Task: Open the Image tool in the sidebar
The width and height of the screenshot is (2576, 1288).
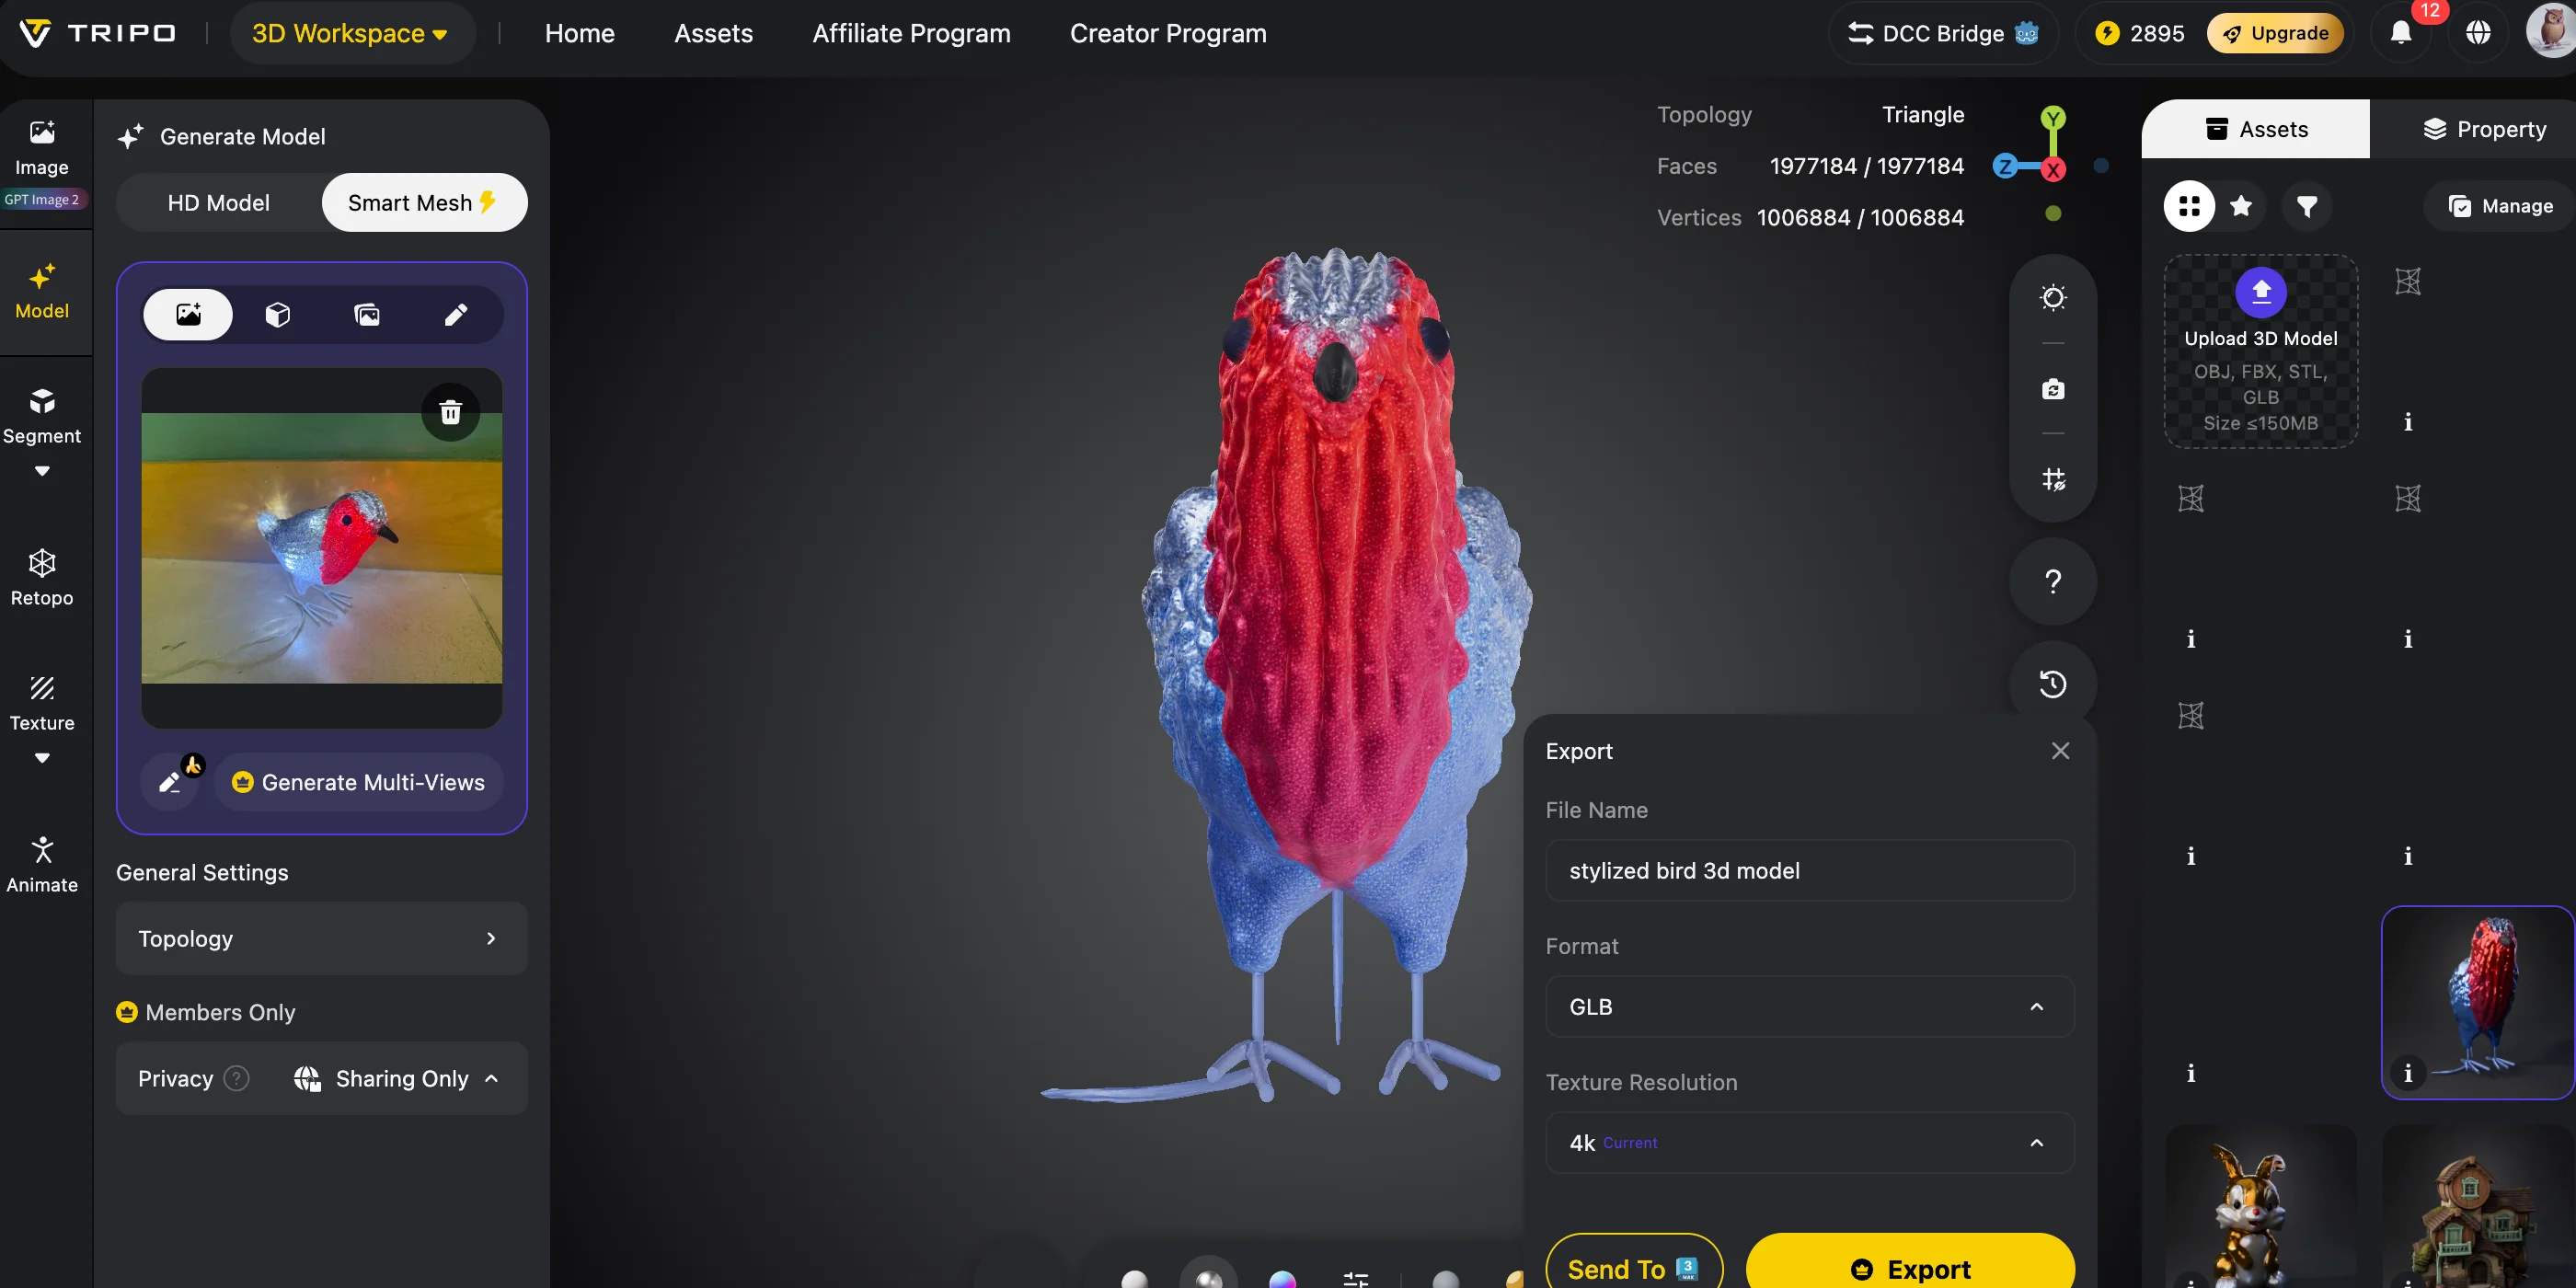Action: [41, 148]
